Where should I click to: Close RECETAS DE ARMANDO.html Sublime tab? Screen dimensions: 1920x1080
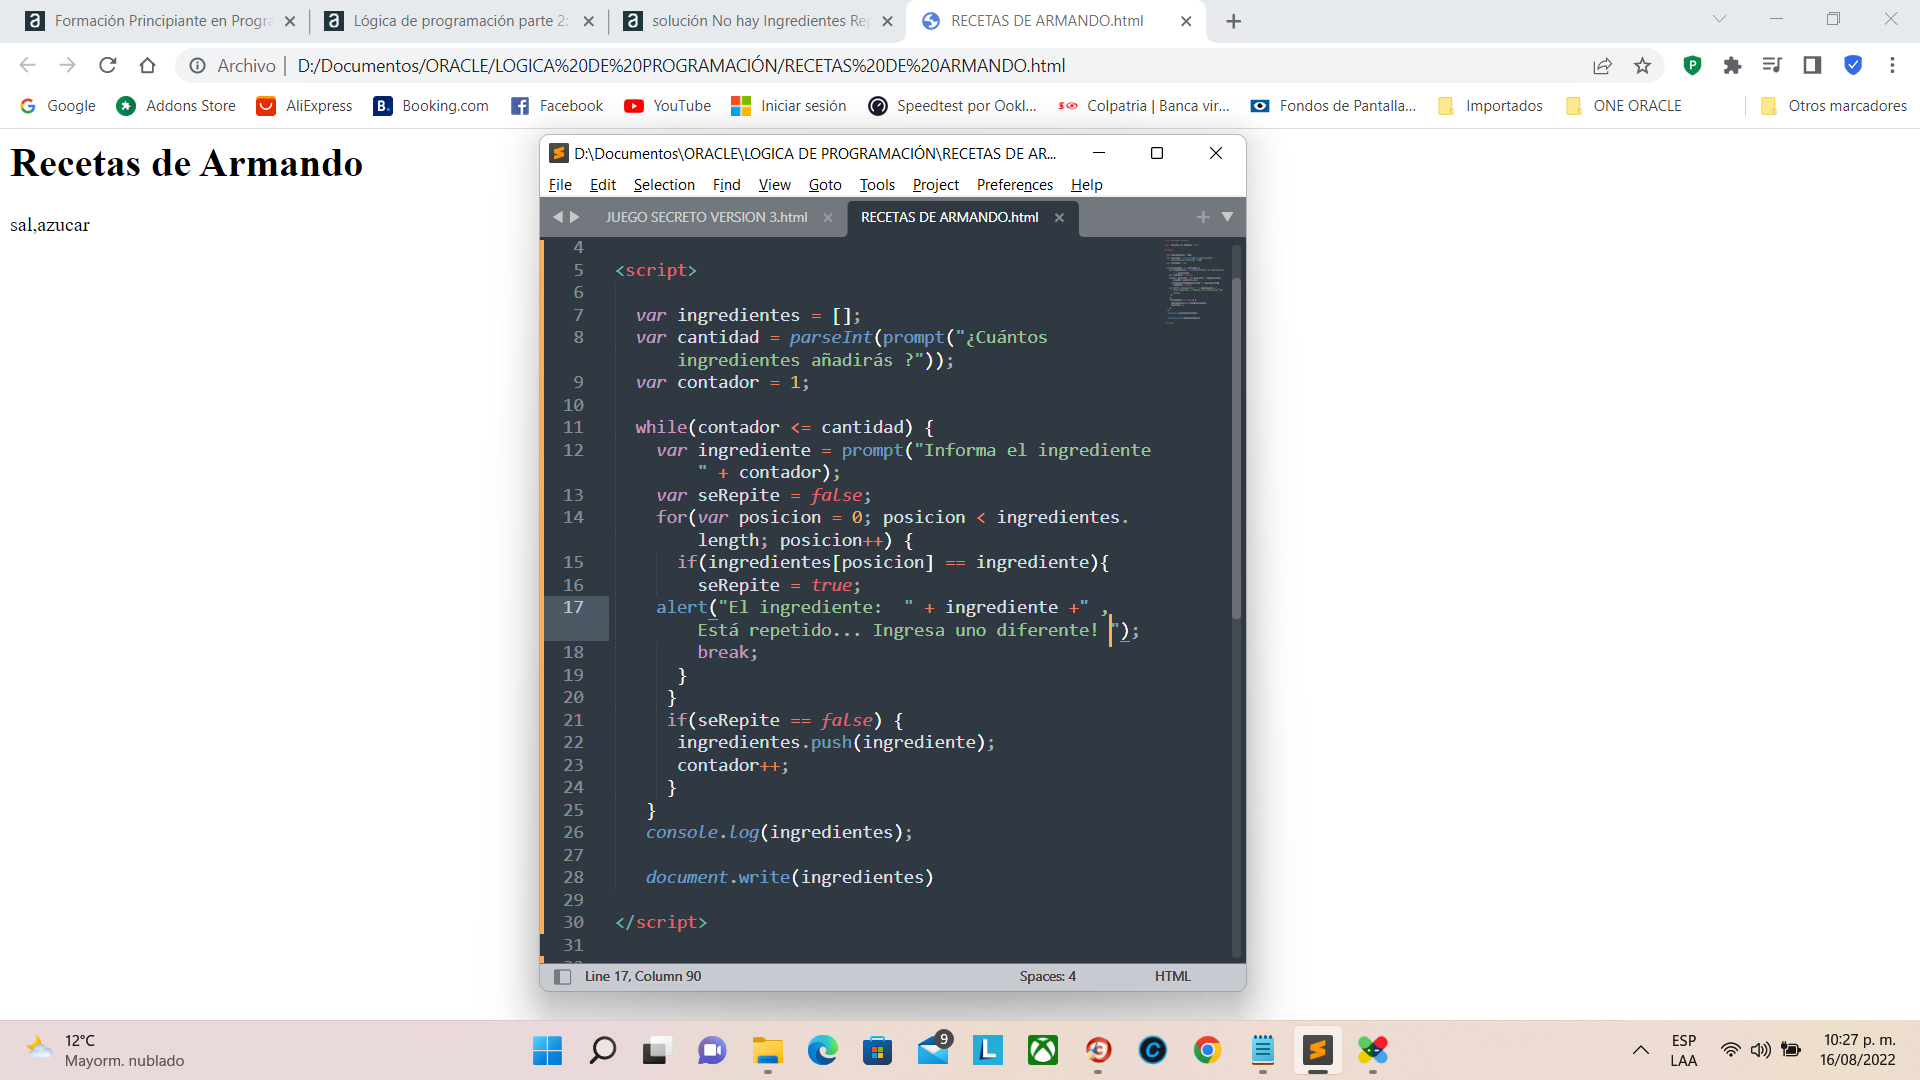[x=1059, y=218]
